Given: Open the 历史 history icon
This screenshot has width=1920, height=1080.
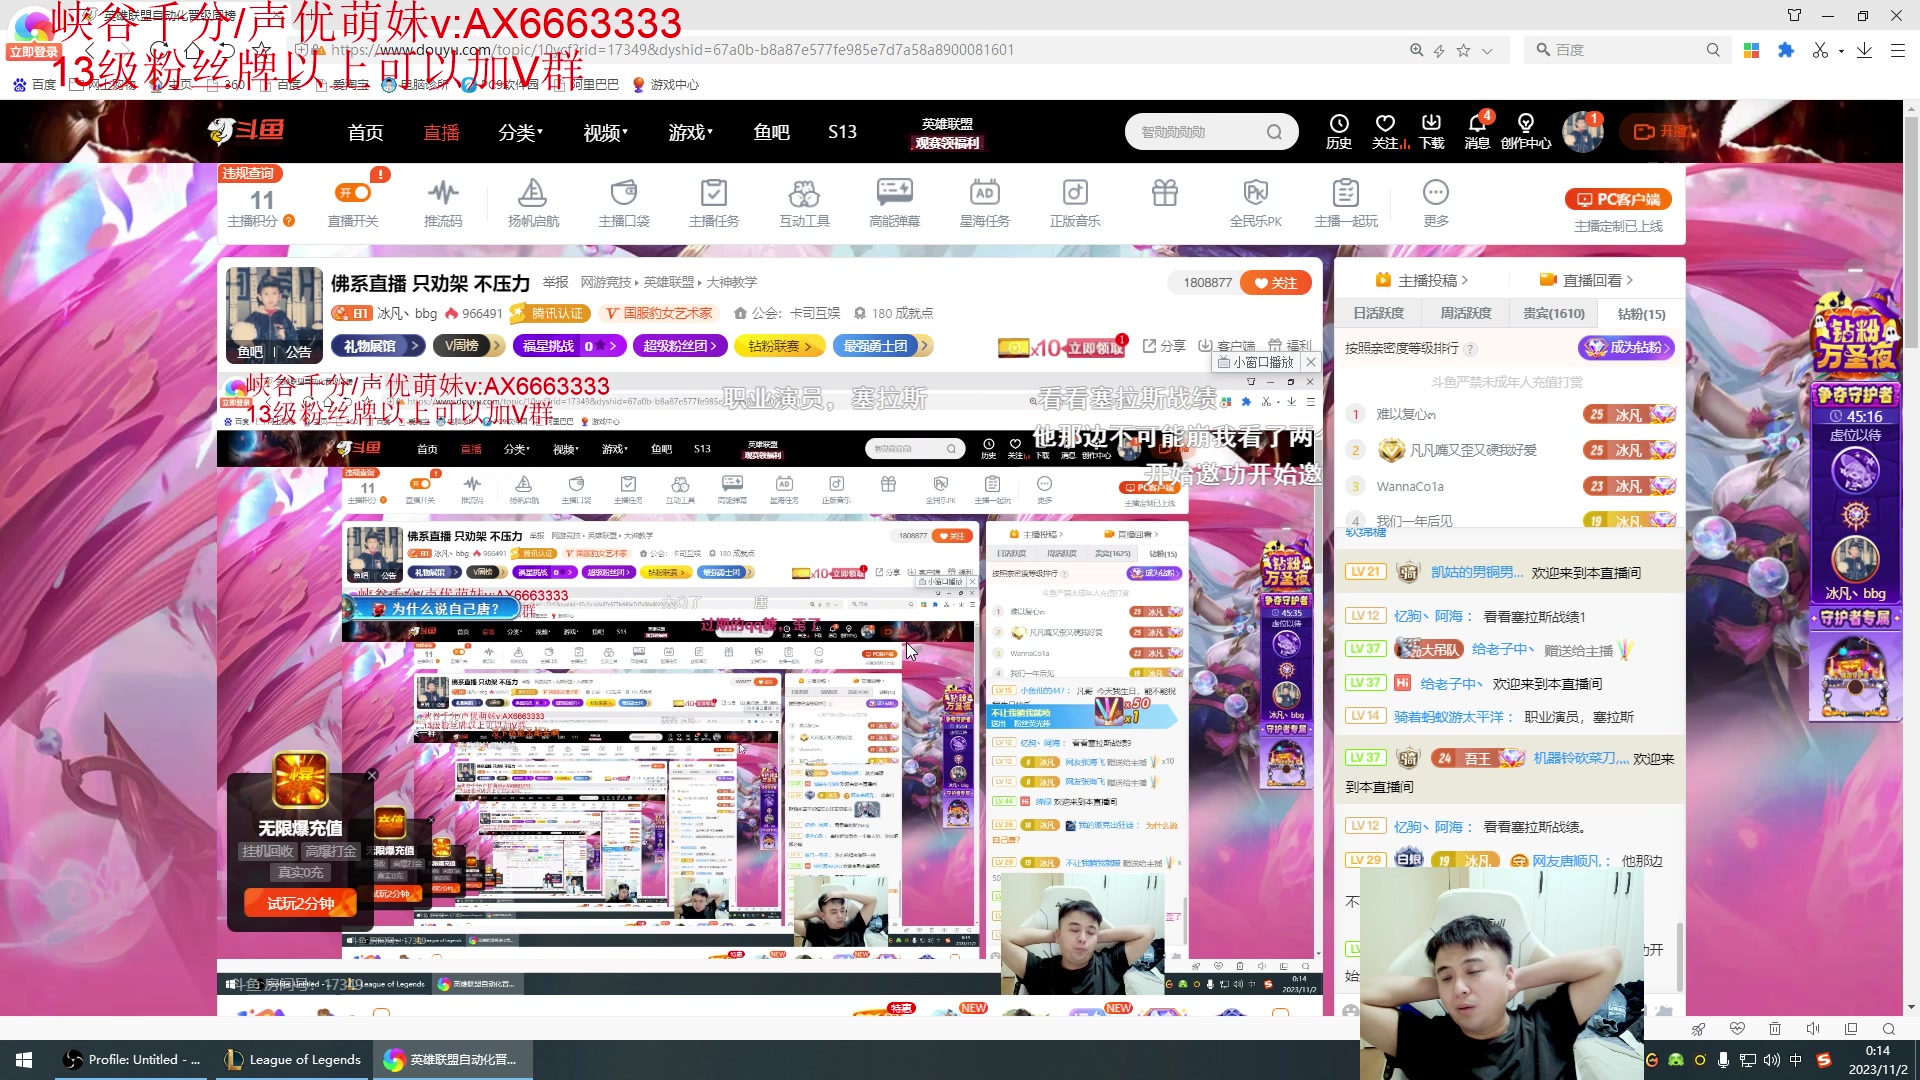Looking at the screenshot, I should coord(1339,131).
